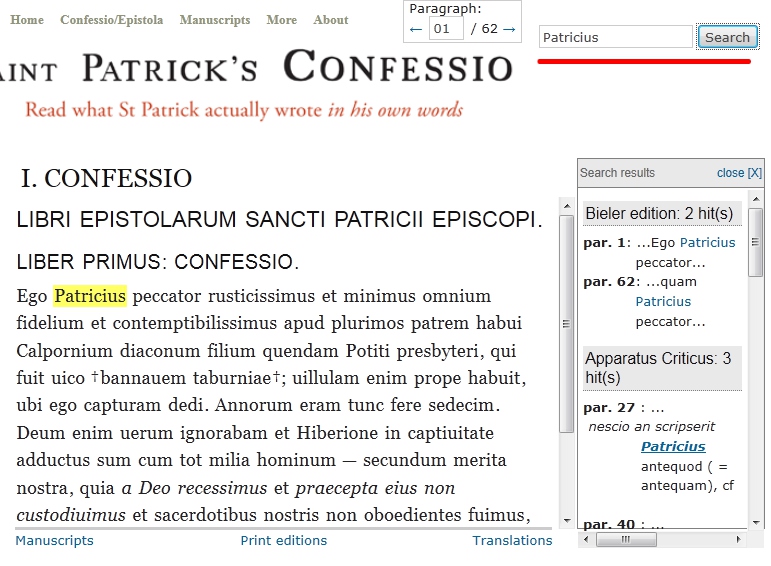Click the highlighted word Patricius in text
The height and width of the screenshot is (566, 771).
click(x=90, y=296)
